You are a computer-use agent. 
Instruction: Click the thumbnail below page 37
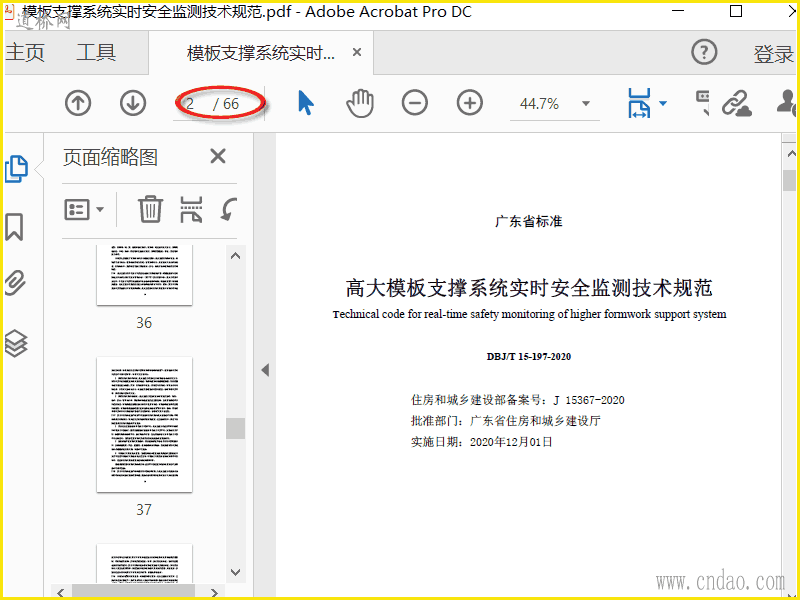144,564
